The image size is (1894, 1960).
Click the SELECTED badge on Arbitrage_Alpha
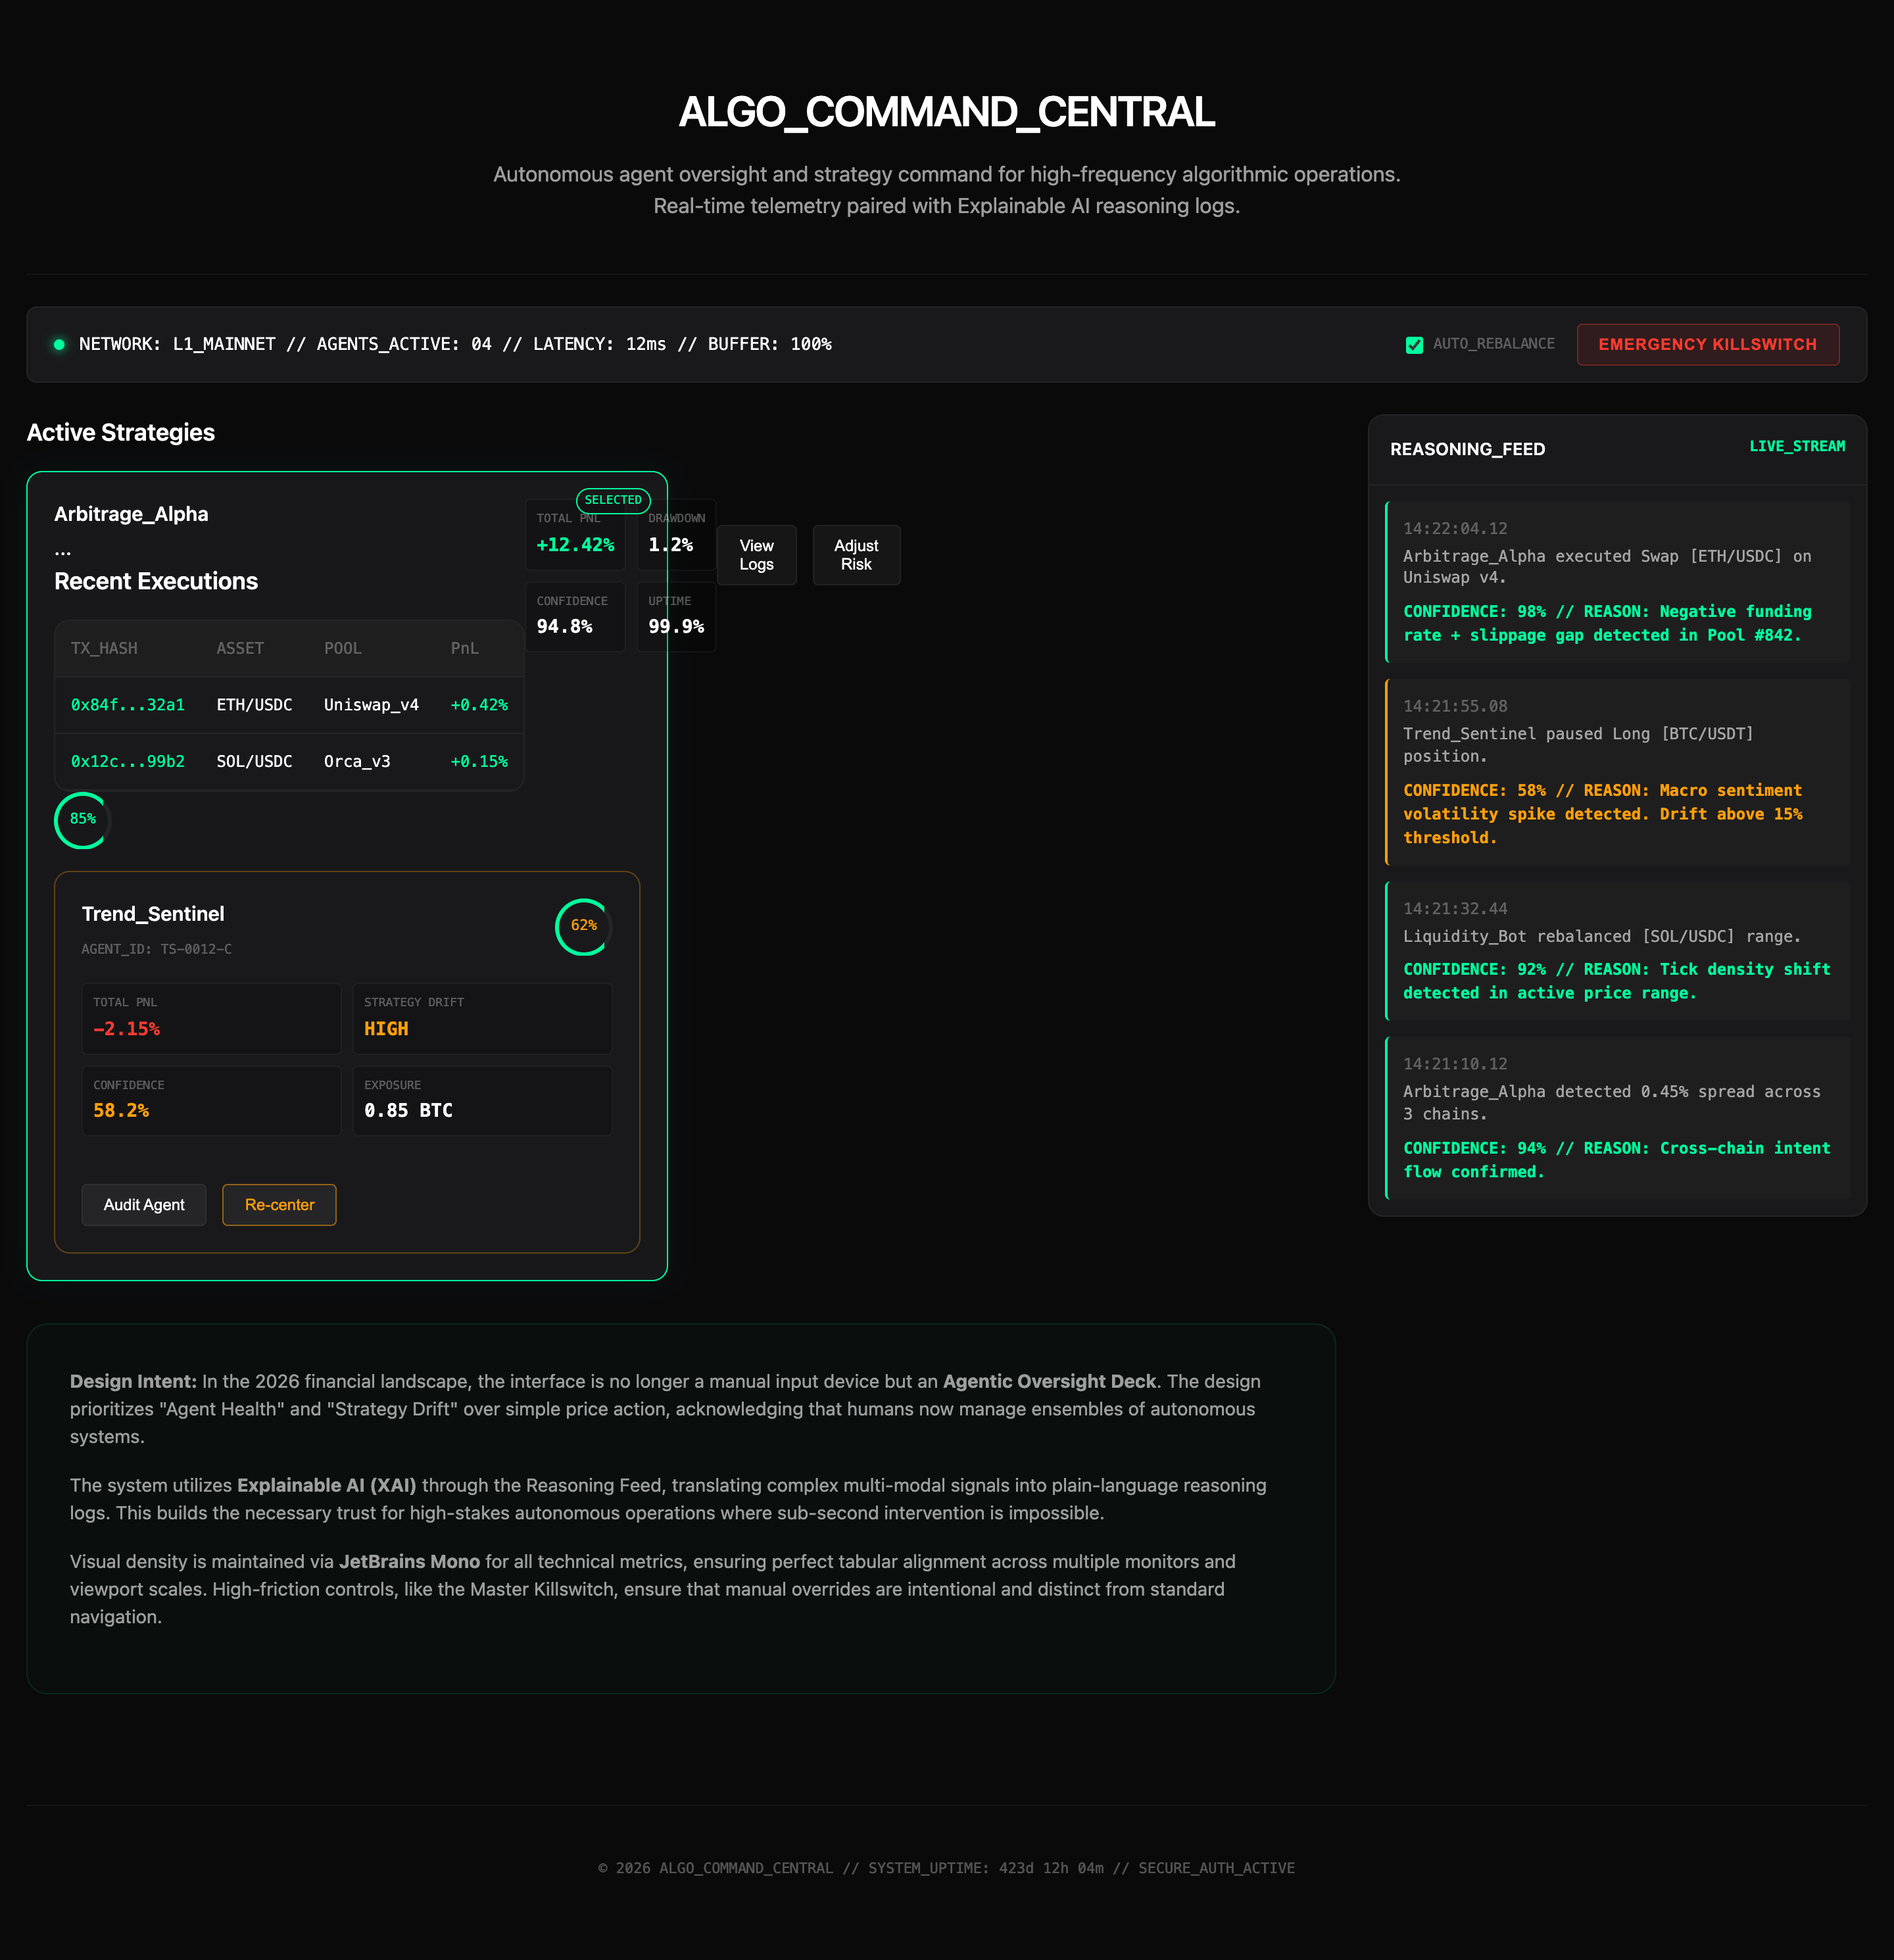pyautogui.click(x=613, y=500)
